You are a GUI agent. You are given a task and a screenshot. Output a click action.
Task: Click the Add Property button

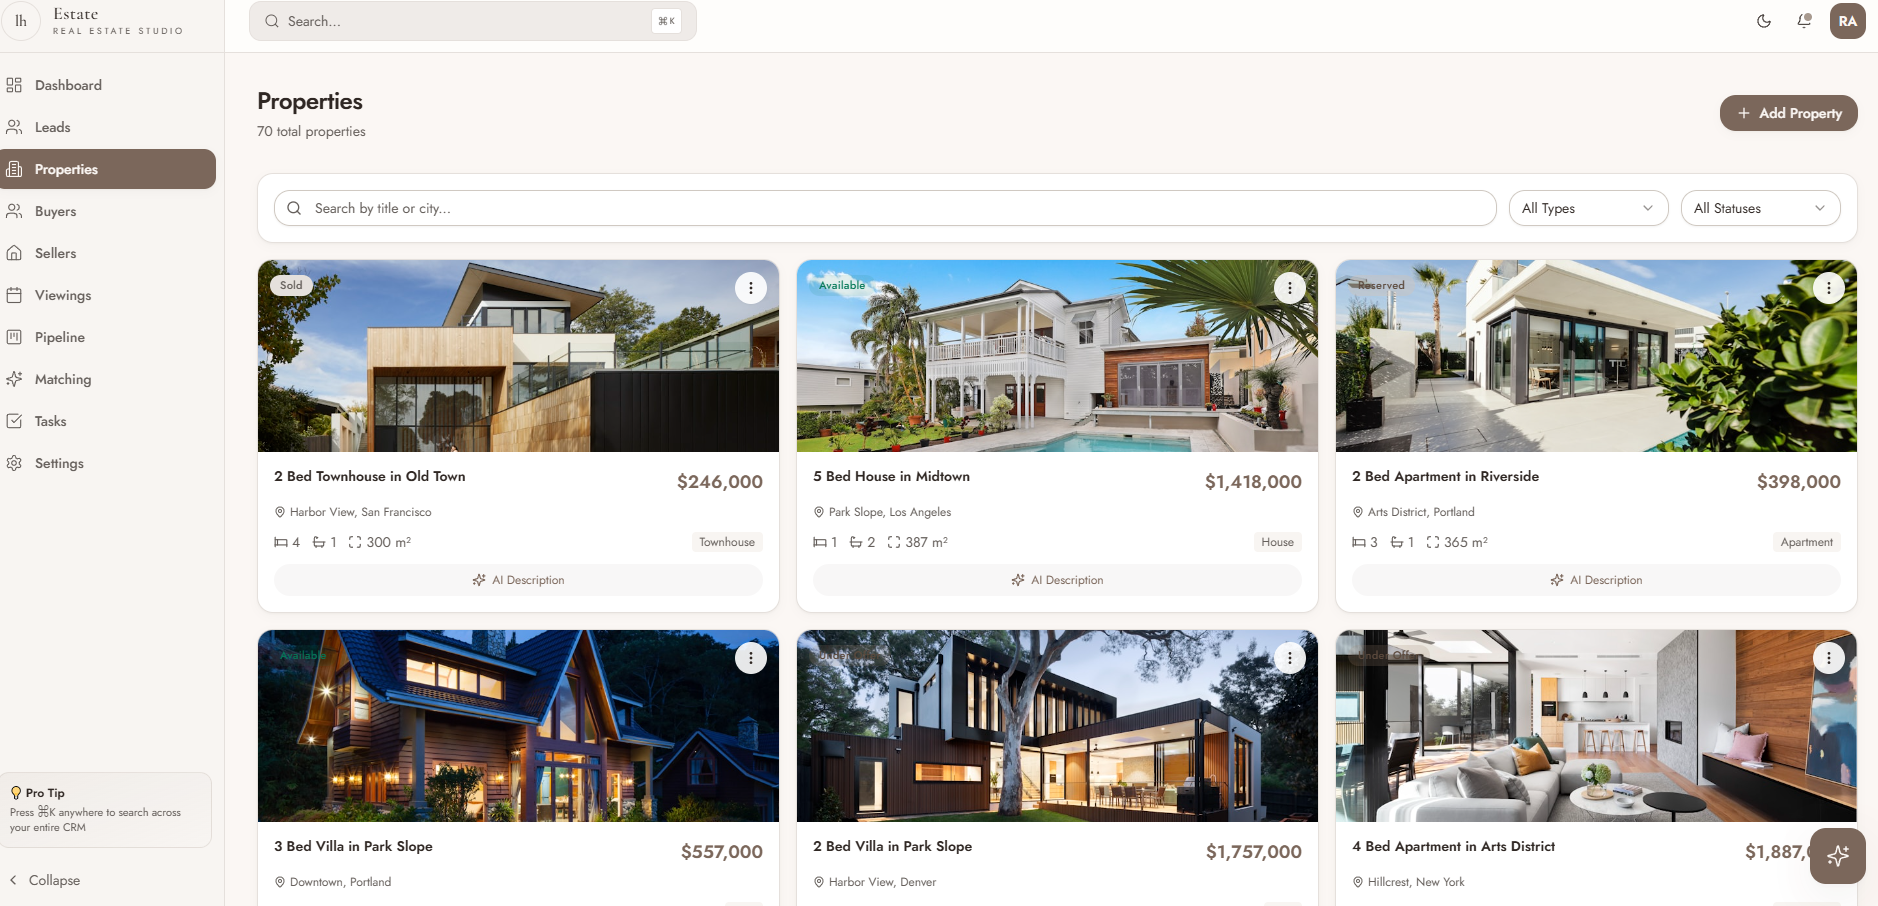coord(1788,113)
